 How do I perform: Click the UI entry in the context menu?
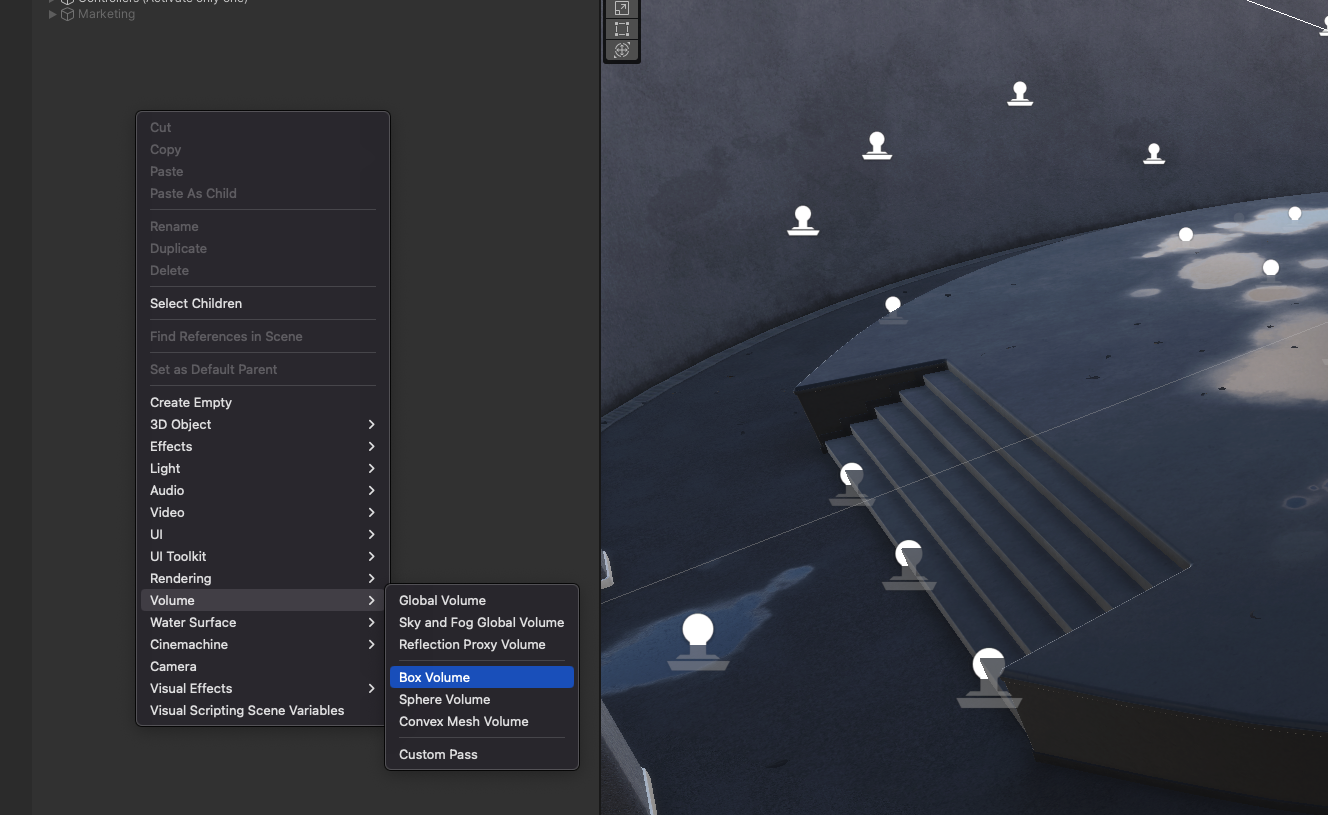tap(263, 534)
